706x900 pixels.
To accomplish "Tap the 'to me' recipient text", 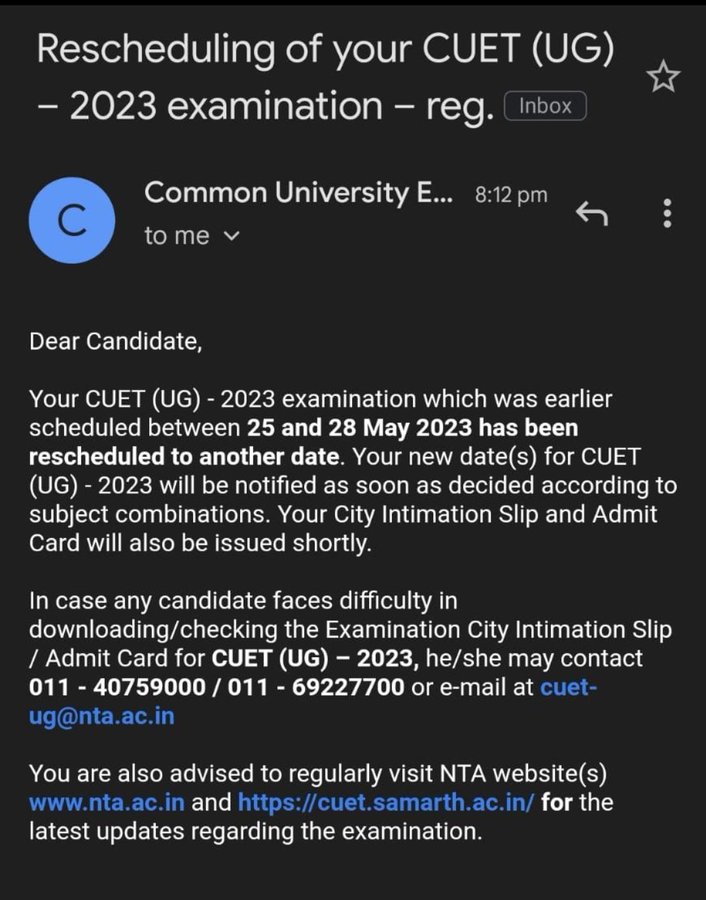I will click(x=177, y=237).
